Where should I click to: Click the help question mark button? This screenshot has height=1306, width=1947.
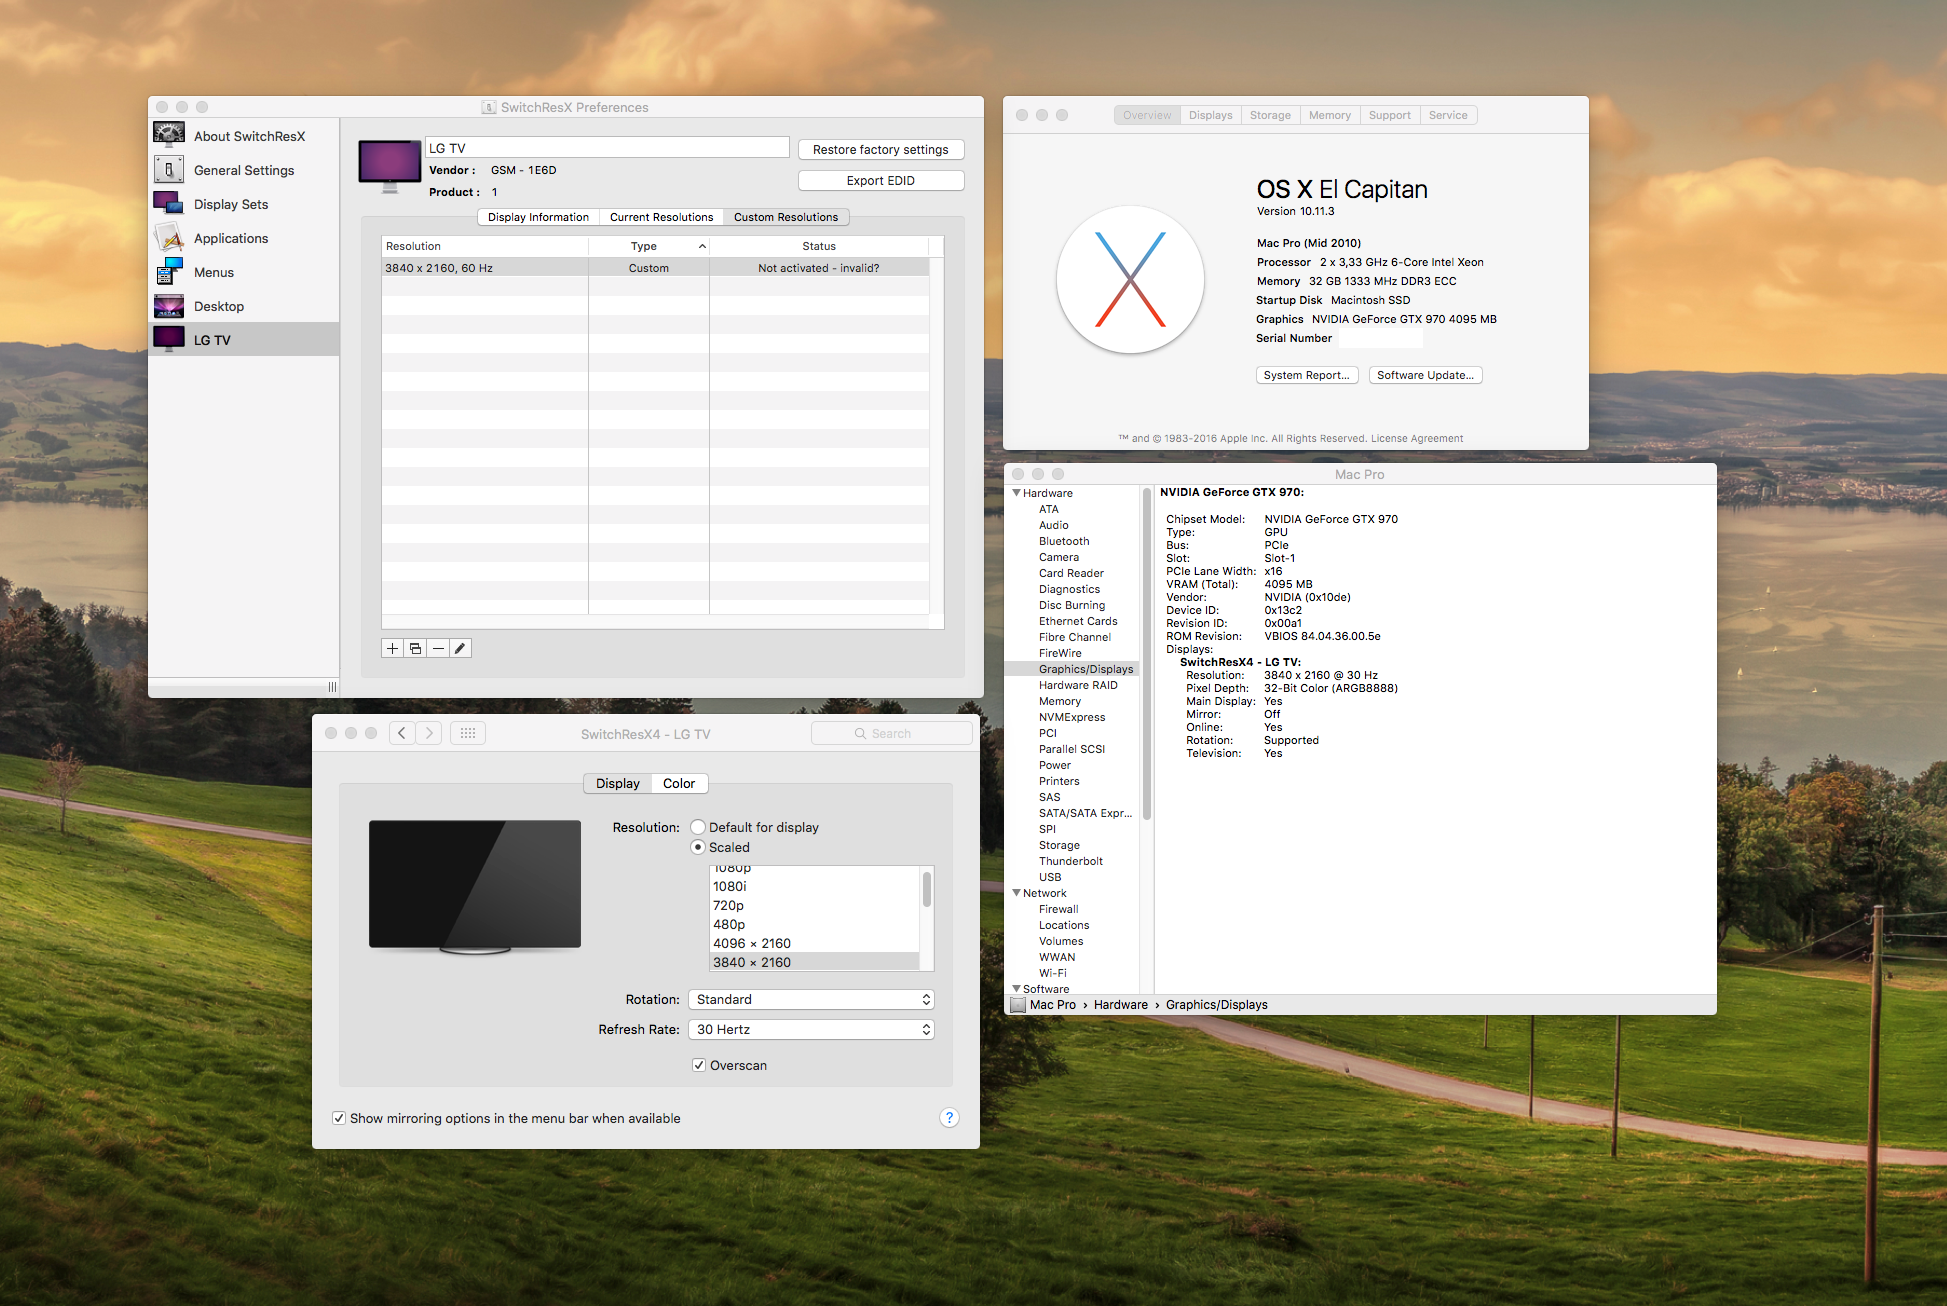tap(949, 1118)
